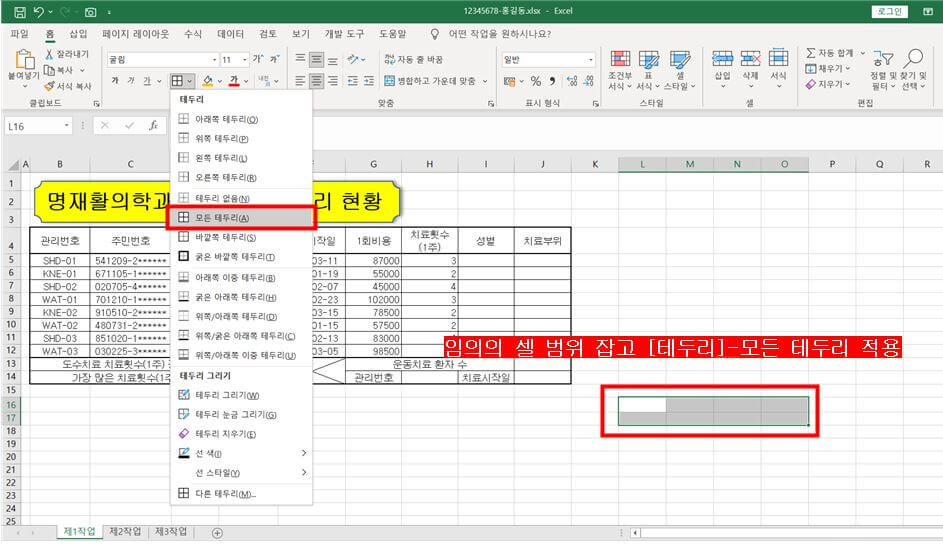
Task: Select 굵은 바깥쪽 테두리 in borders menu
Action: [241, 257]
